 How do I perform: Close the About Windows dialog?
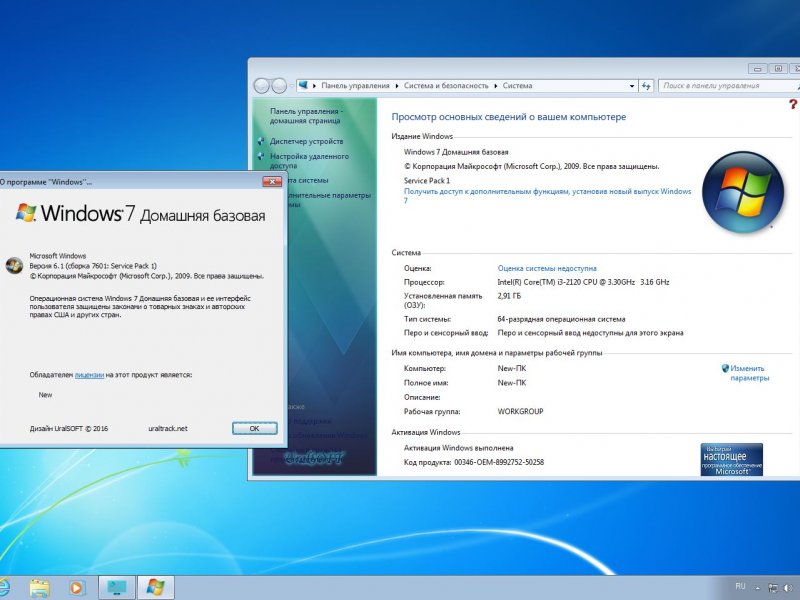click(x=272, y=182)
